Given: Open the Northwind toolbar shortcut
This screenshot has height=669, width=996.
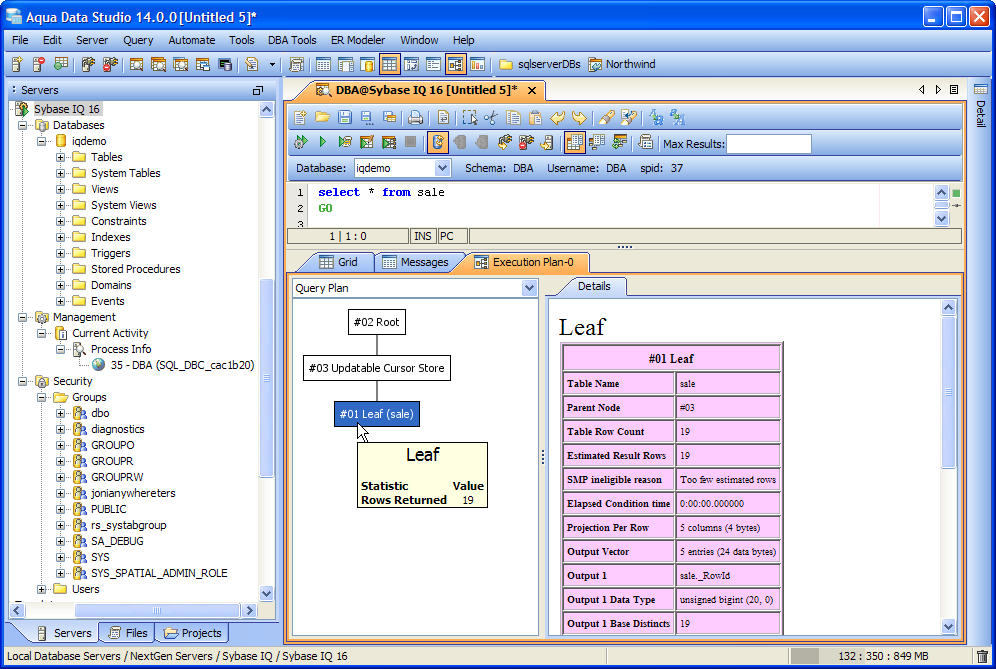Looking at the screenshot, I should pyautogui.click(x=621, y=64).
